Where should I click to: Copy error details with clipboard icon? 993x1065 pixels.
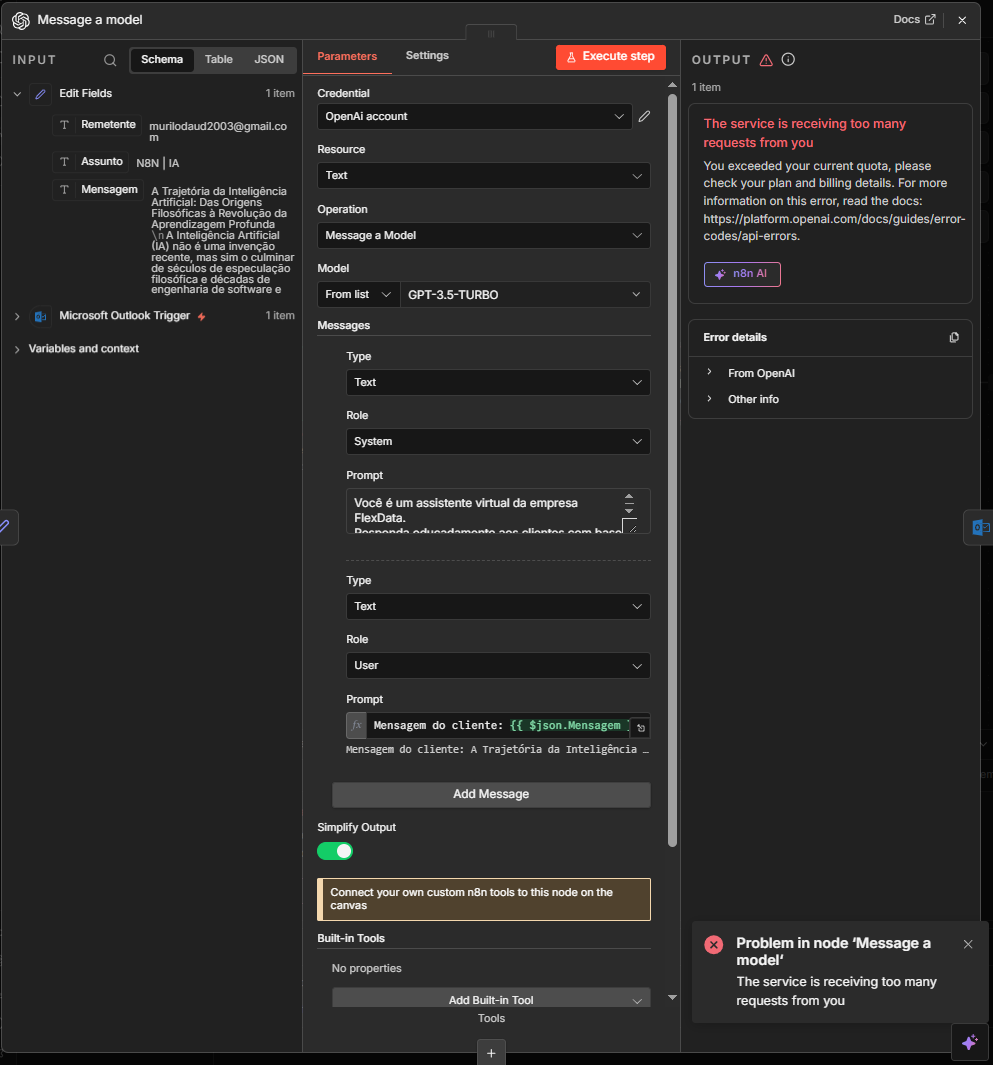[954, 338]
